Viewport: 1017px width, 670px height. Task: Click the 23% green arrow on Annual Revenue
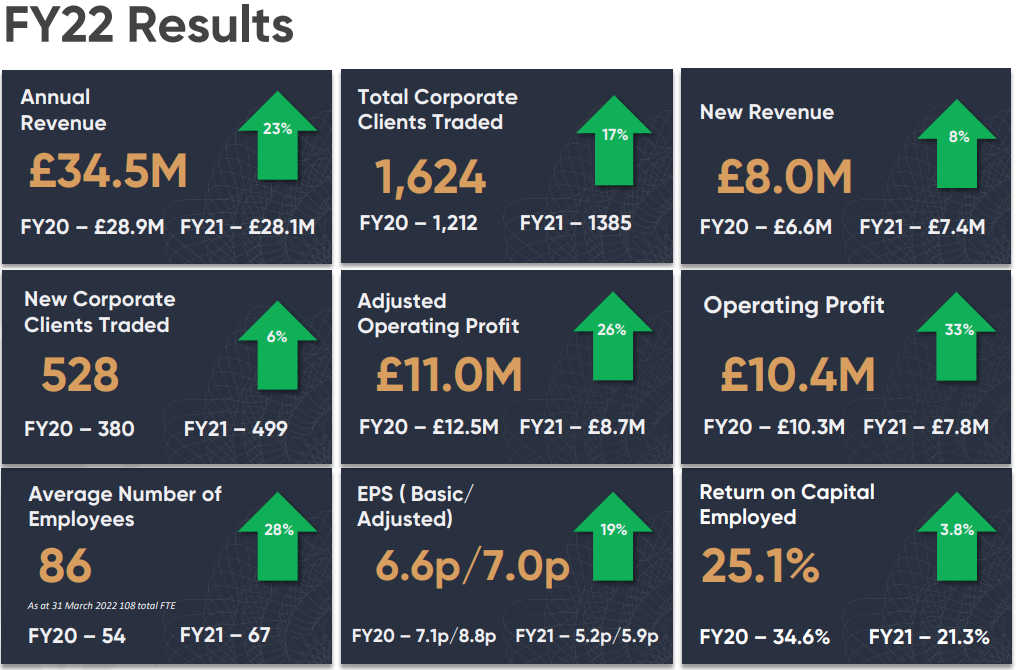point(277,140)
